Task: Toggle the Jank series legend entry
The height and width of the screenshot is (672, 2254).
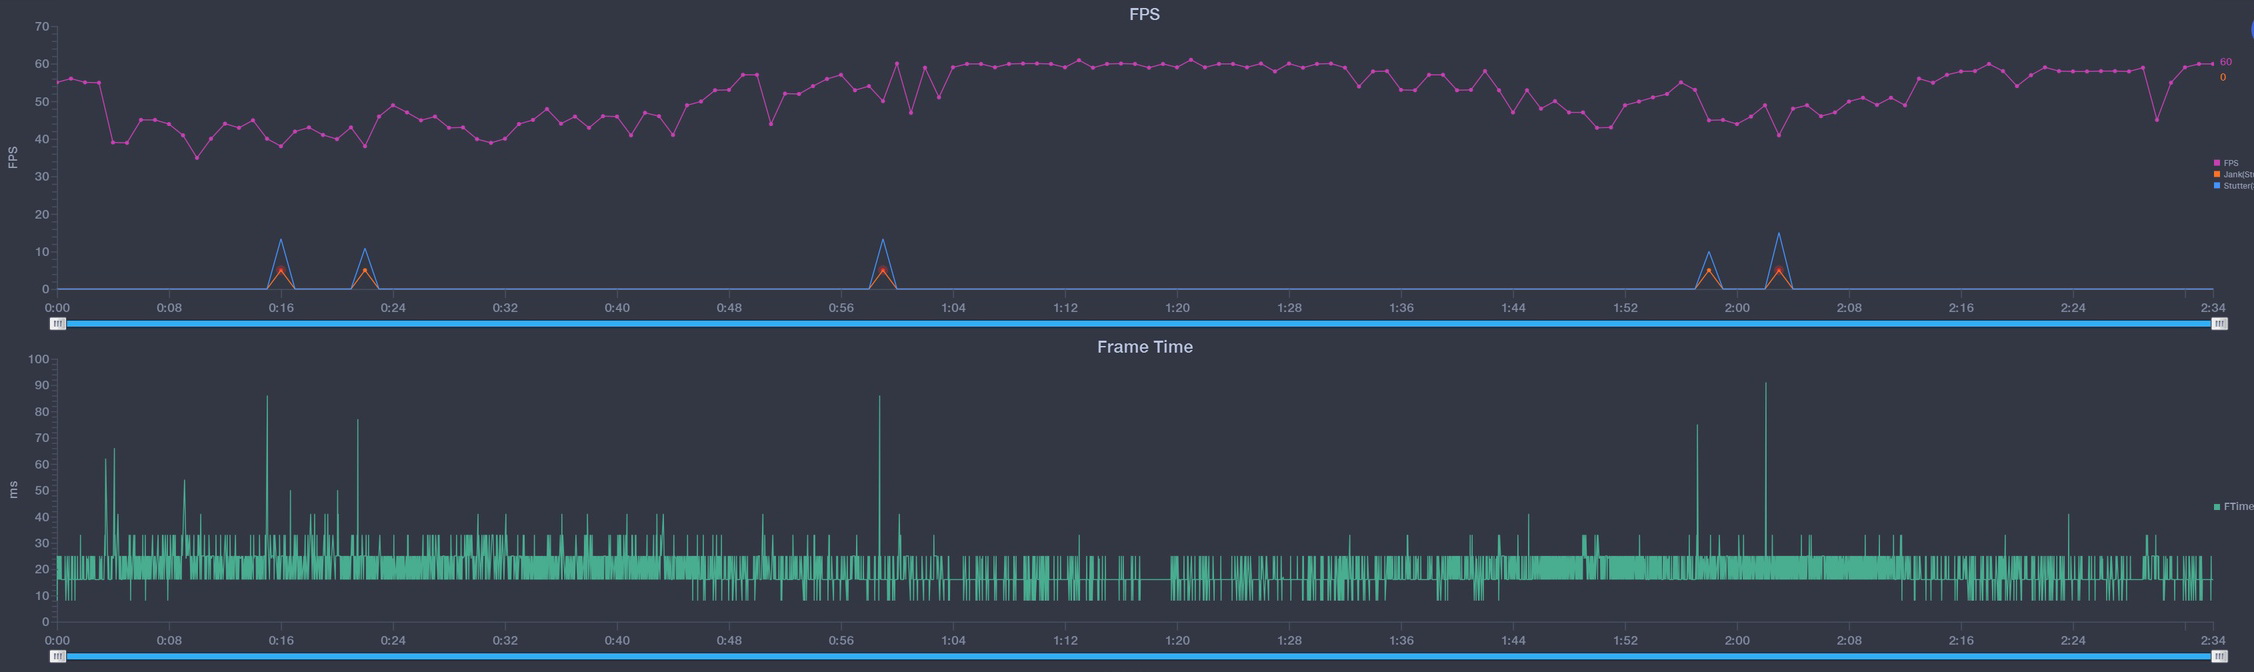Action: 2232,174
